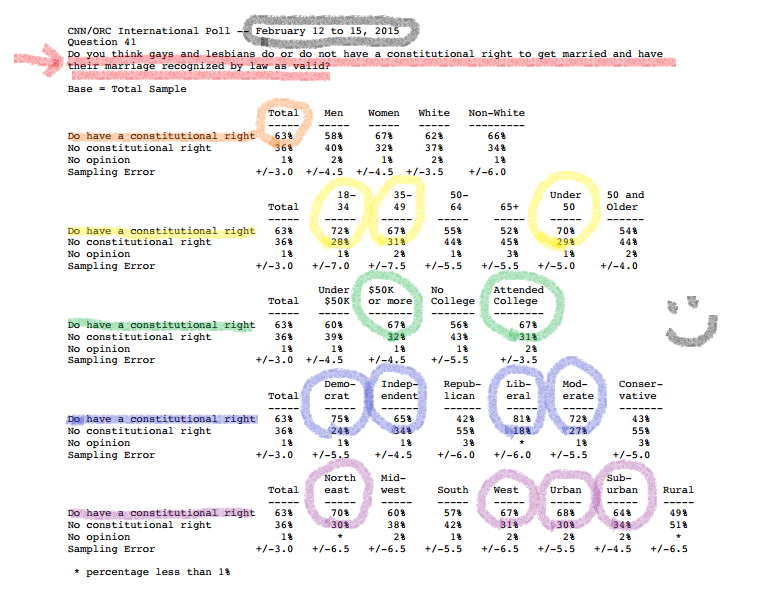This screenshot has height=602, width=760.
Task: Select the "Women" column header
Action: [x=383, y=113]
